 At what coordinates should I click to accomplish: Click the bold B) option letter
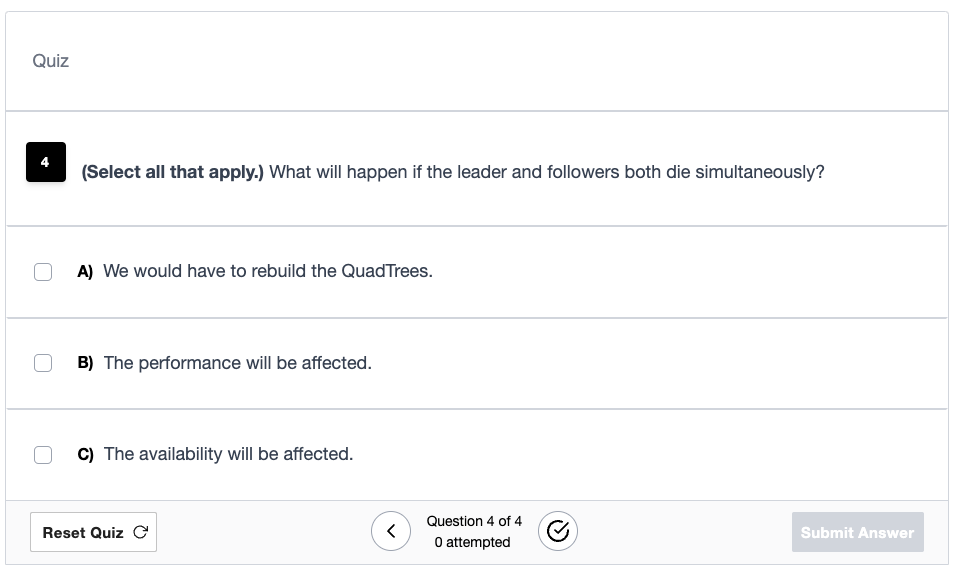pos(85,363)
